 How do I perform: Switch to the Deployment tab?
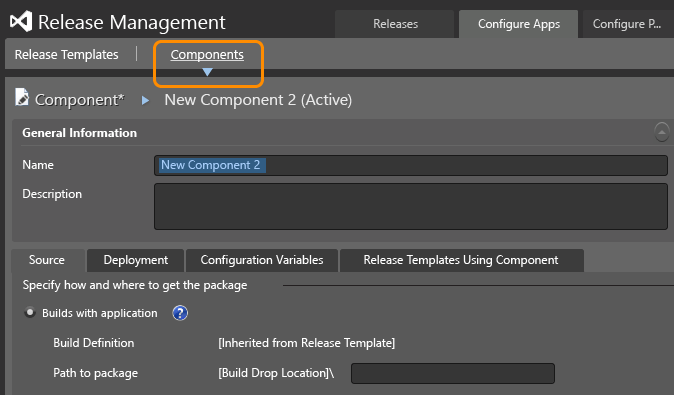tap(135, 260)
